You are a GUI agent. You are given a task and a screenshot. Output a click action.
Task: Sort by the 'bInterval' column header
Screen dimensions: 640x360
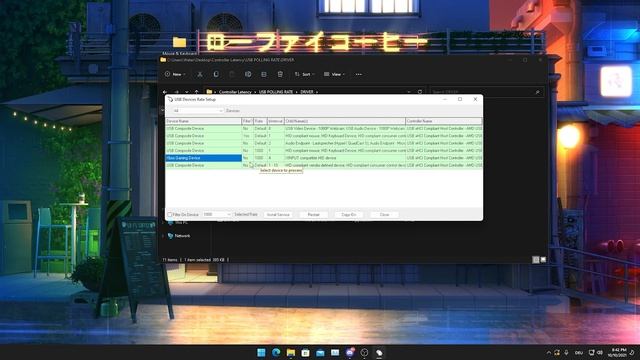[x=276, y=121]
